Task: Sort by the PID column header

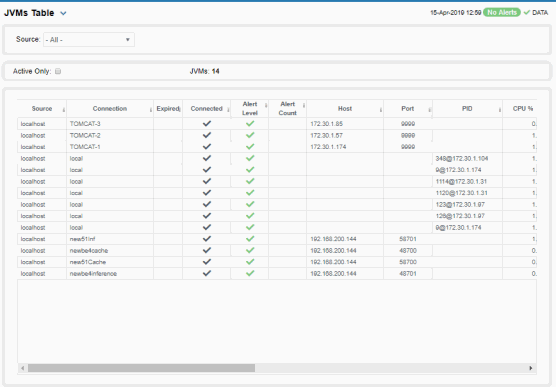Action: [x=467, y=109]
